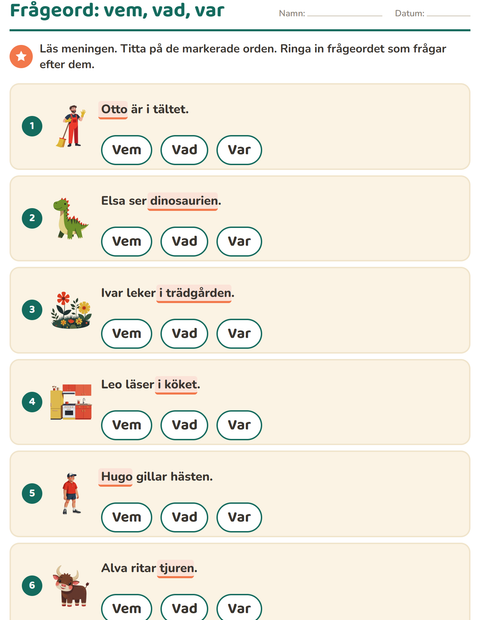480x620 pixels.
Task: Choose Vem for Hugo gillar hästen
Action: 127,517
